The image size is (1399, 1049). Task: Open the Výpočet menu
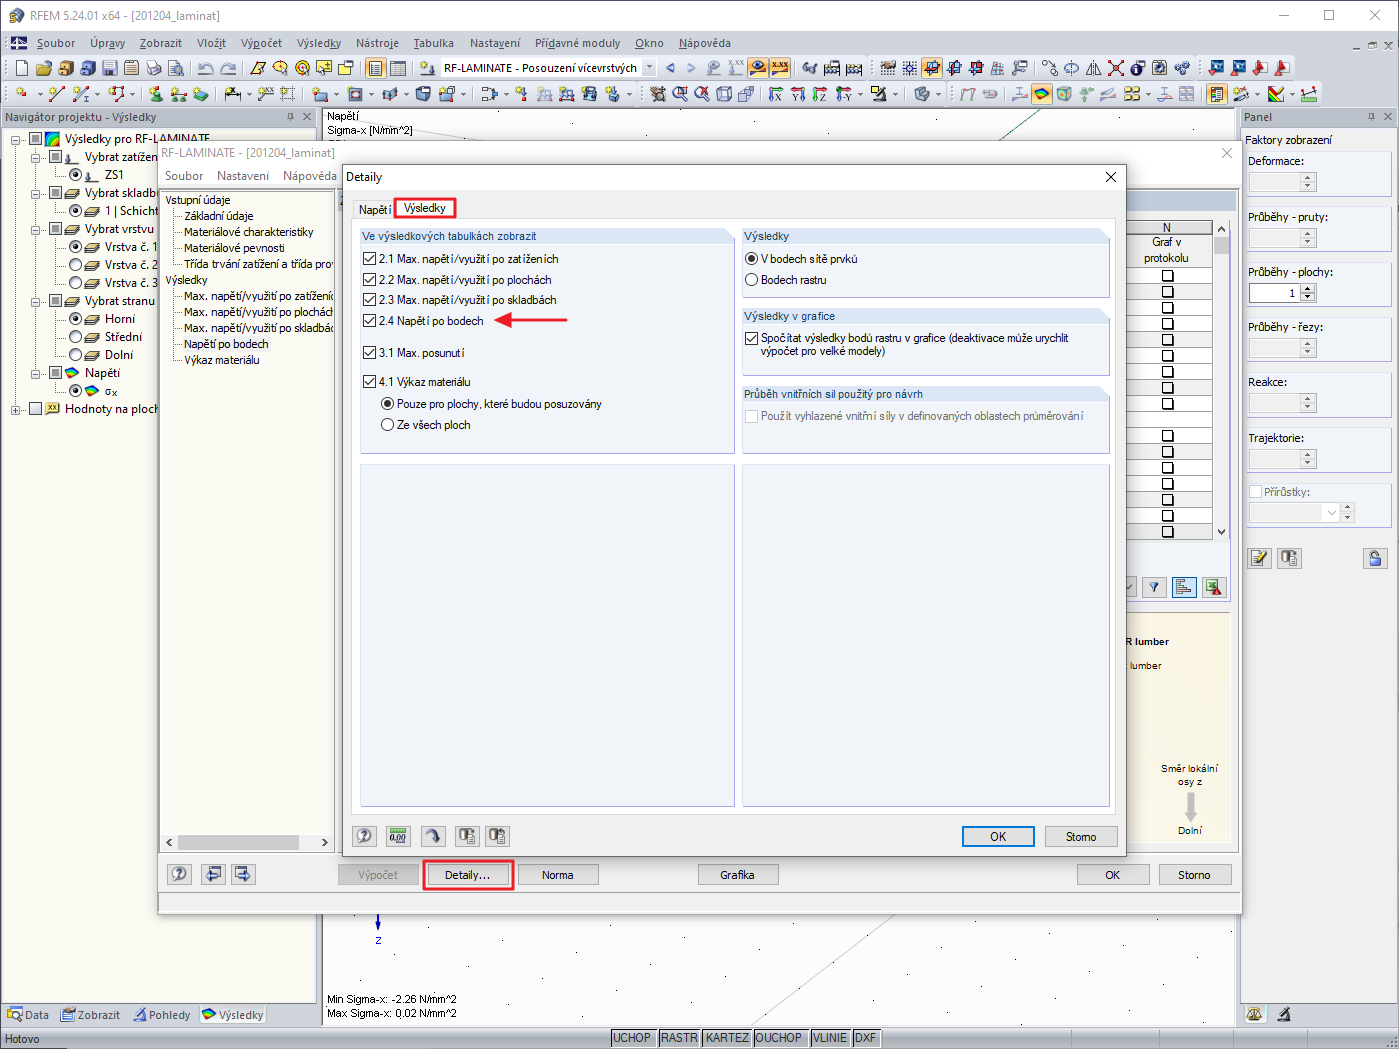pos(261,43)
